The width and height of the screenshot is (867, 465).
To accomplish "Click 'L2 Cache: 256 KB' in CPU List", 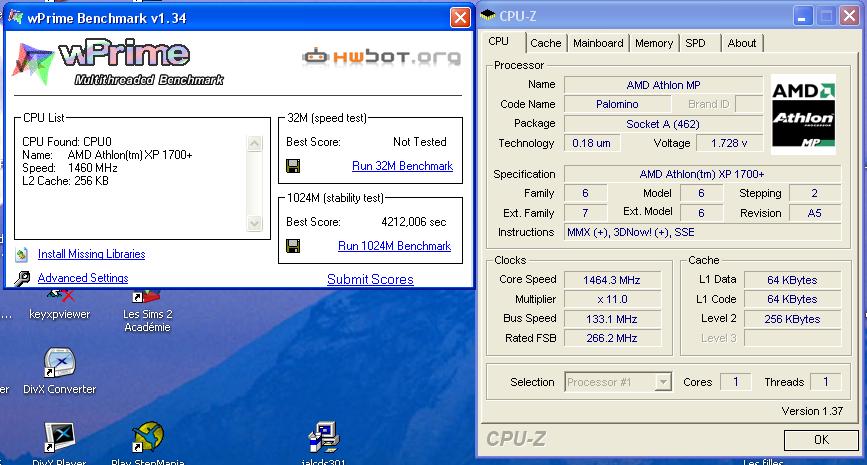I will pos(65,181).
